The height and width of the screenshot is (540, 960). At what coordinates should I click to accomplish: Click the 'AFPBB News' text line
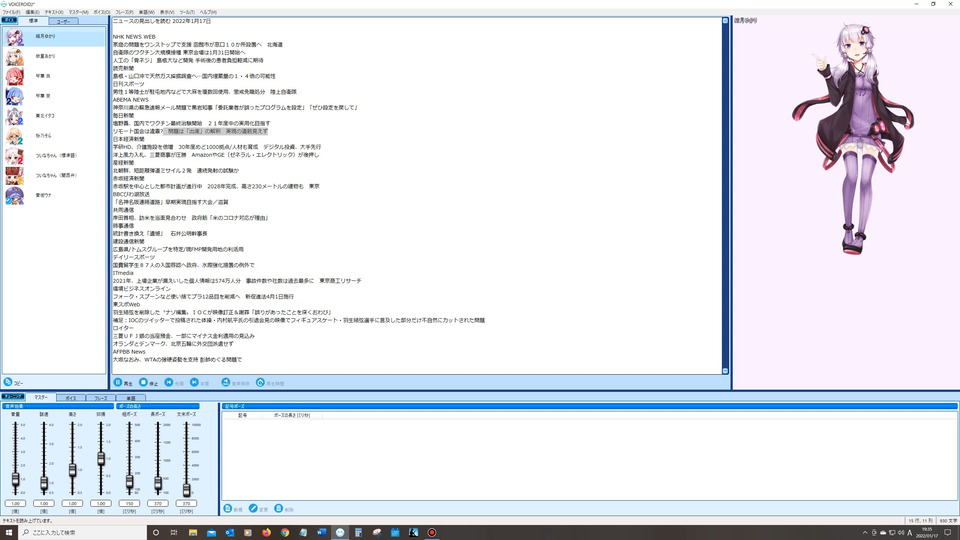pos(129,352)
